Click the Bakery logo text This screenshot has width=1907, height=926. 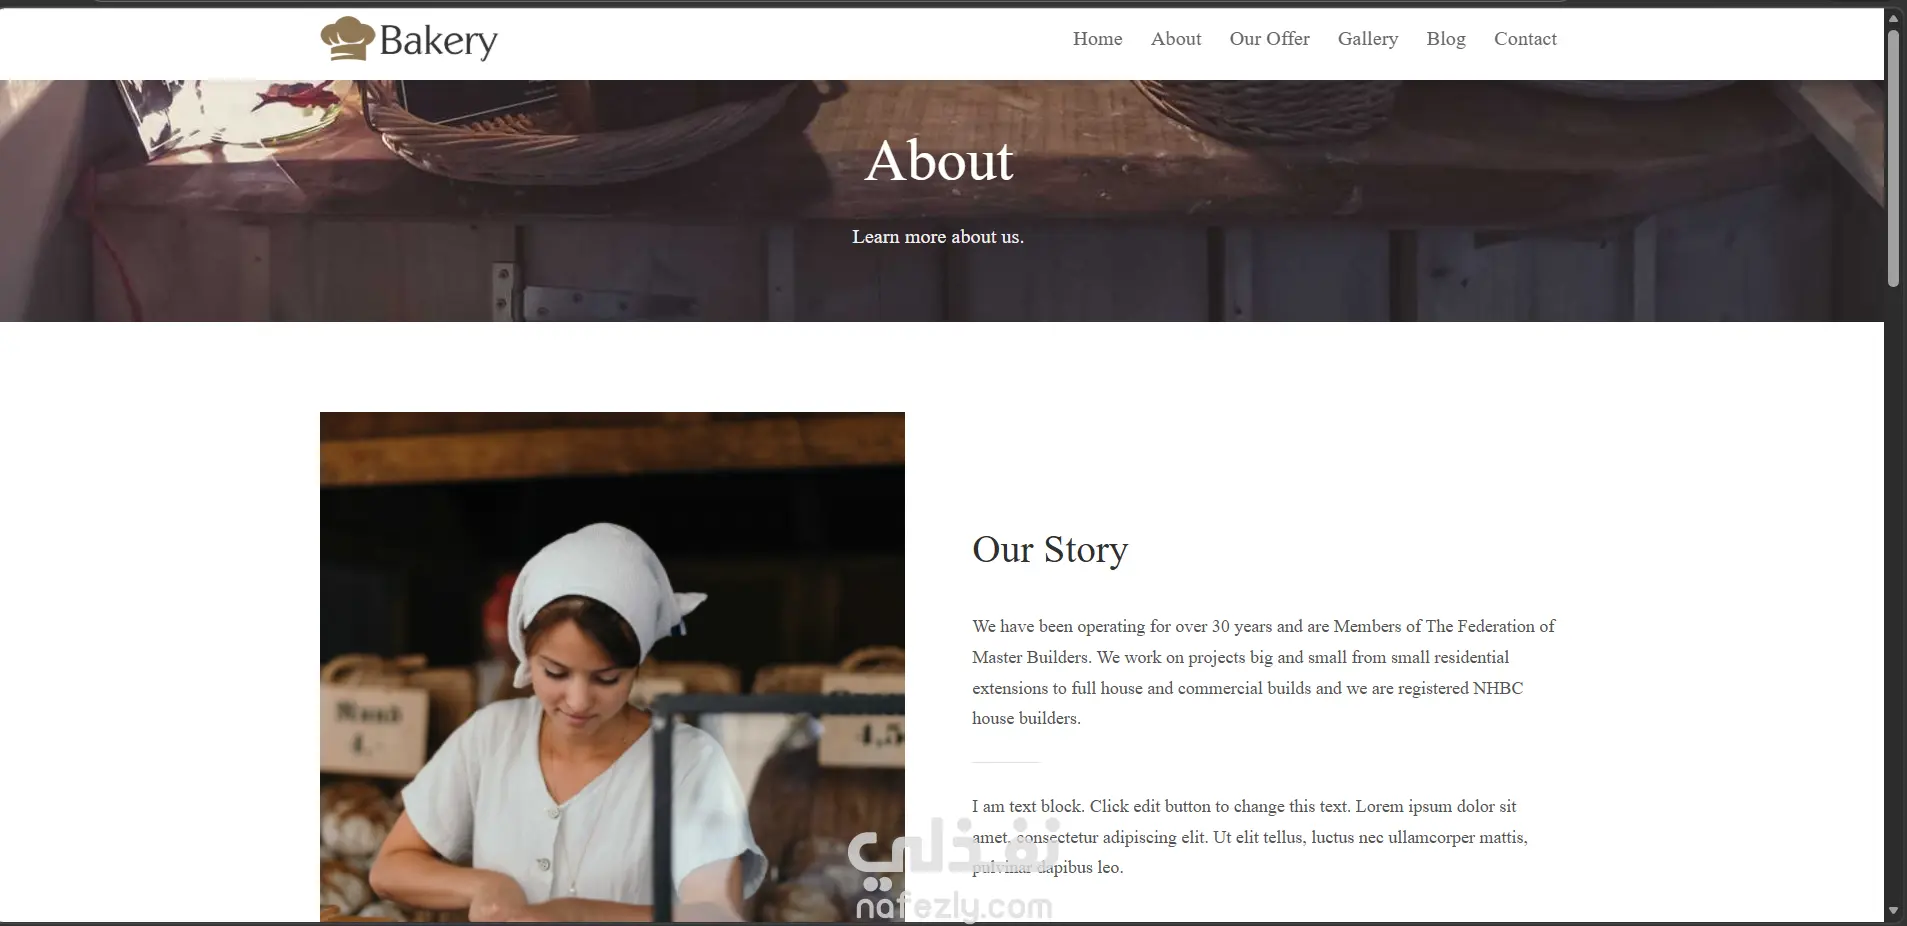(x=438, y=41)
